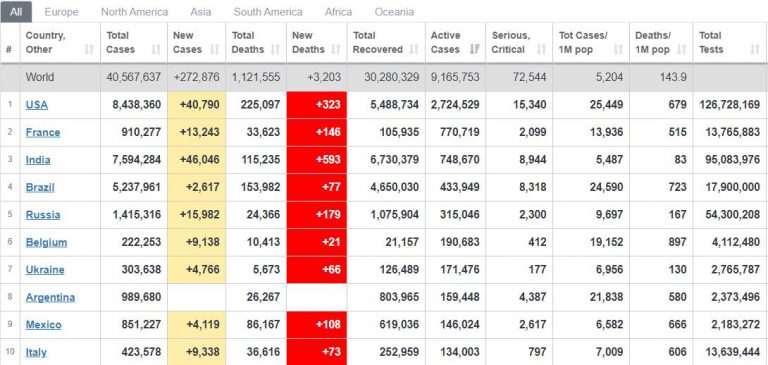This screenshot has height=365, width=768.
Task: Click Tot Cases/1M pop sort icon
Action: coord(618,49)
